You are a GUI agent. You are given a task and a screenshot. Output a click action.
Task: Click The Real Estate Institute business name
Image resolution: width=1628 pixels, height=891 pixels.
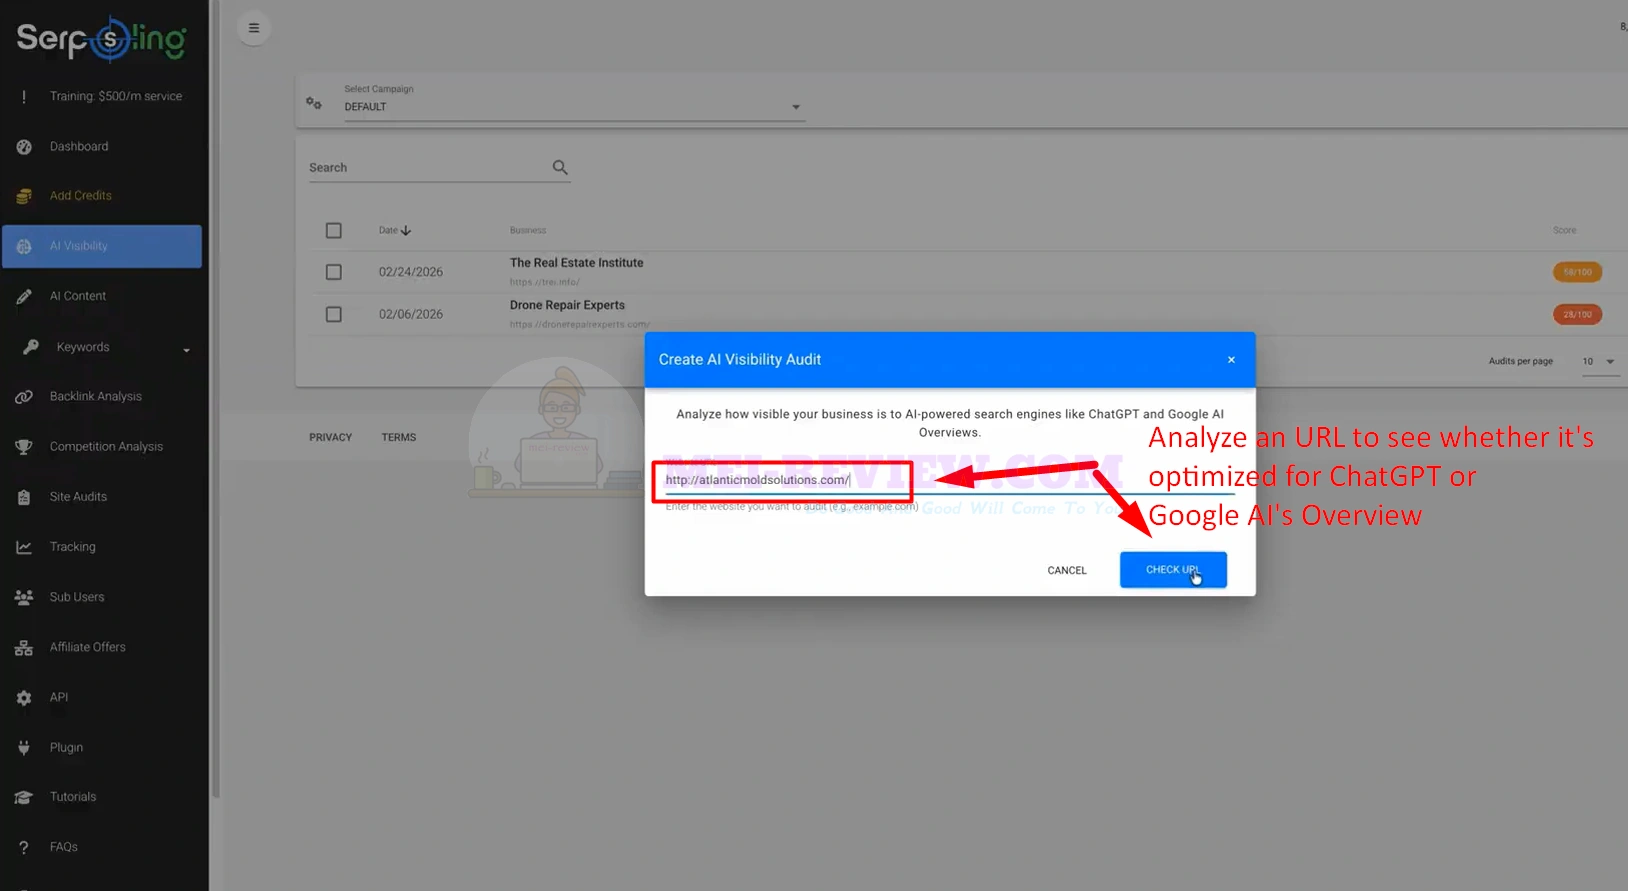pyautogui.click(x=576, y=263)
